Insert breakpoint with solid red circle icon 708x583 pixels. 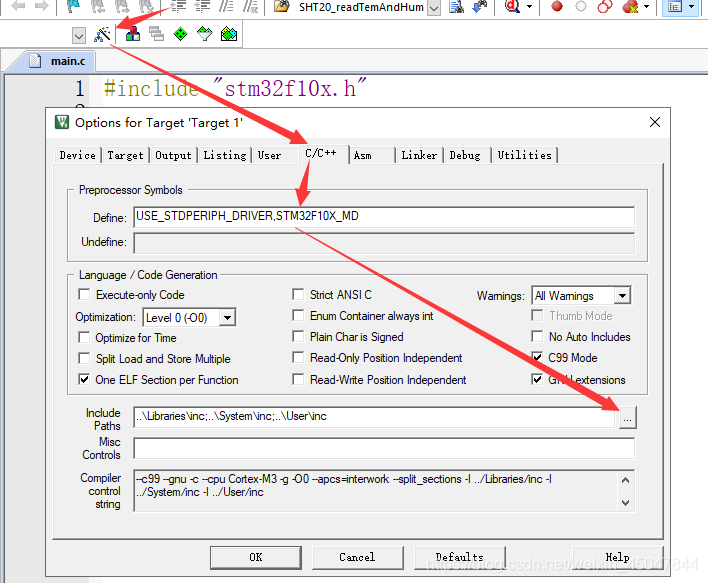557,6
